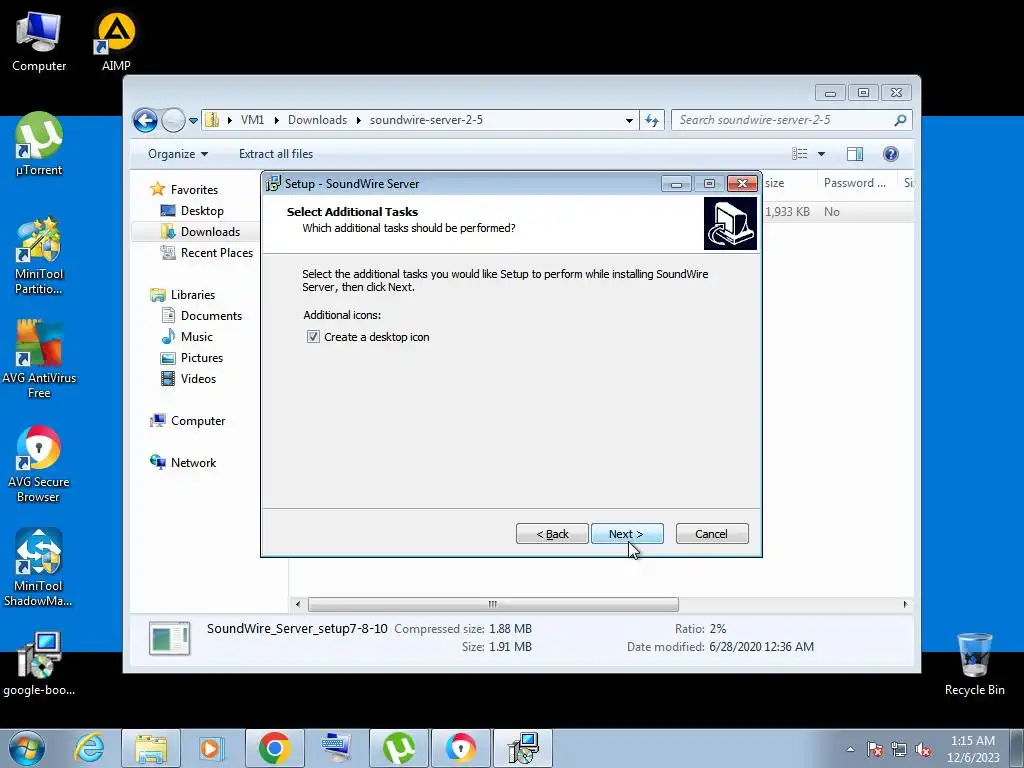The image size is (1024, 768).
Task: Select Pictures library
Action: [x=201, y=358]
